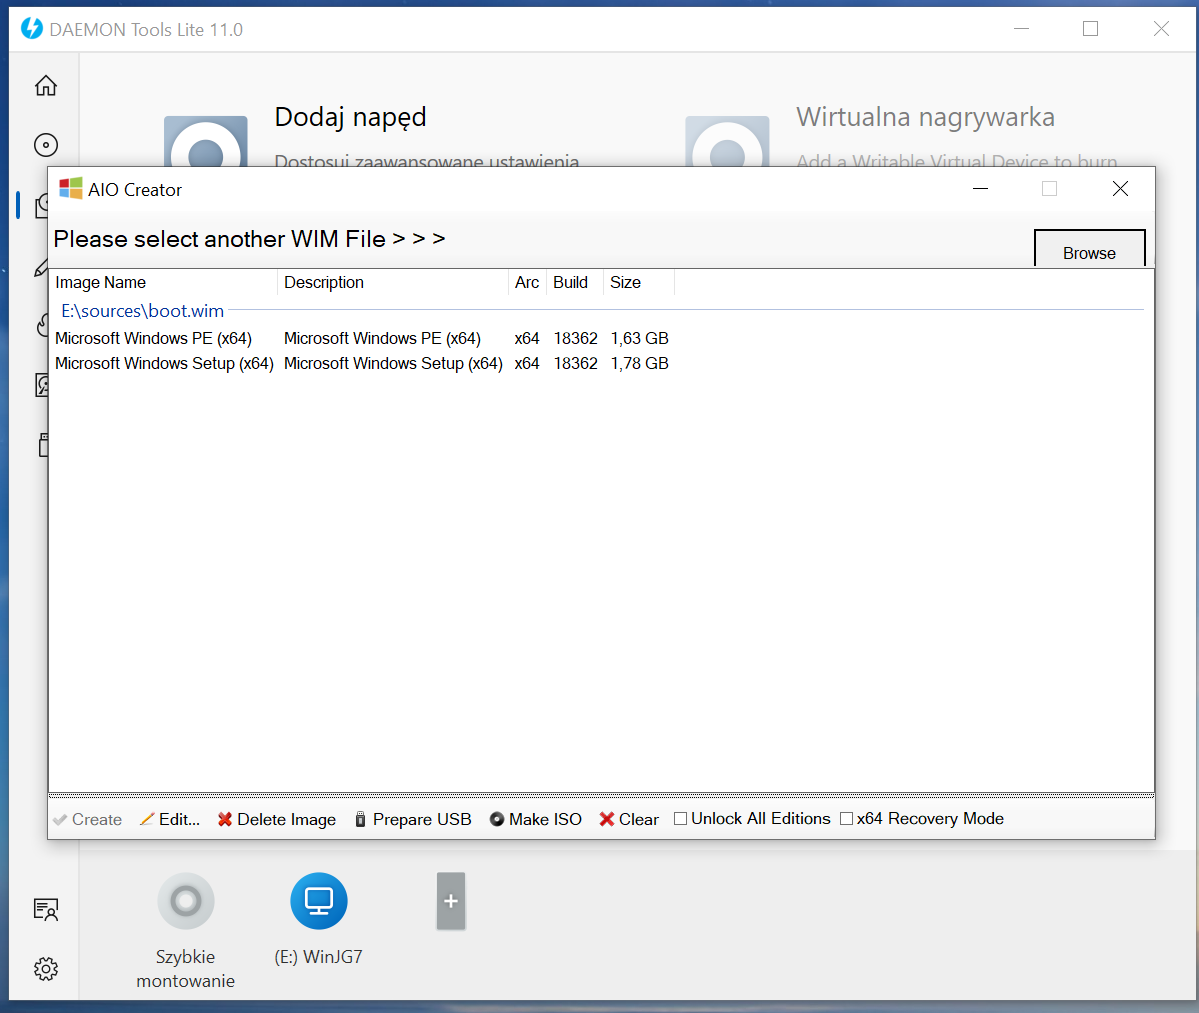Browse for another WIM file
The height and width of the screenshot is (1013, 1199).
tap(1090, 248)
